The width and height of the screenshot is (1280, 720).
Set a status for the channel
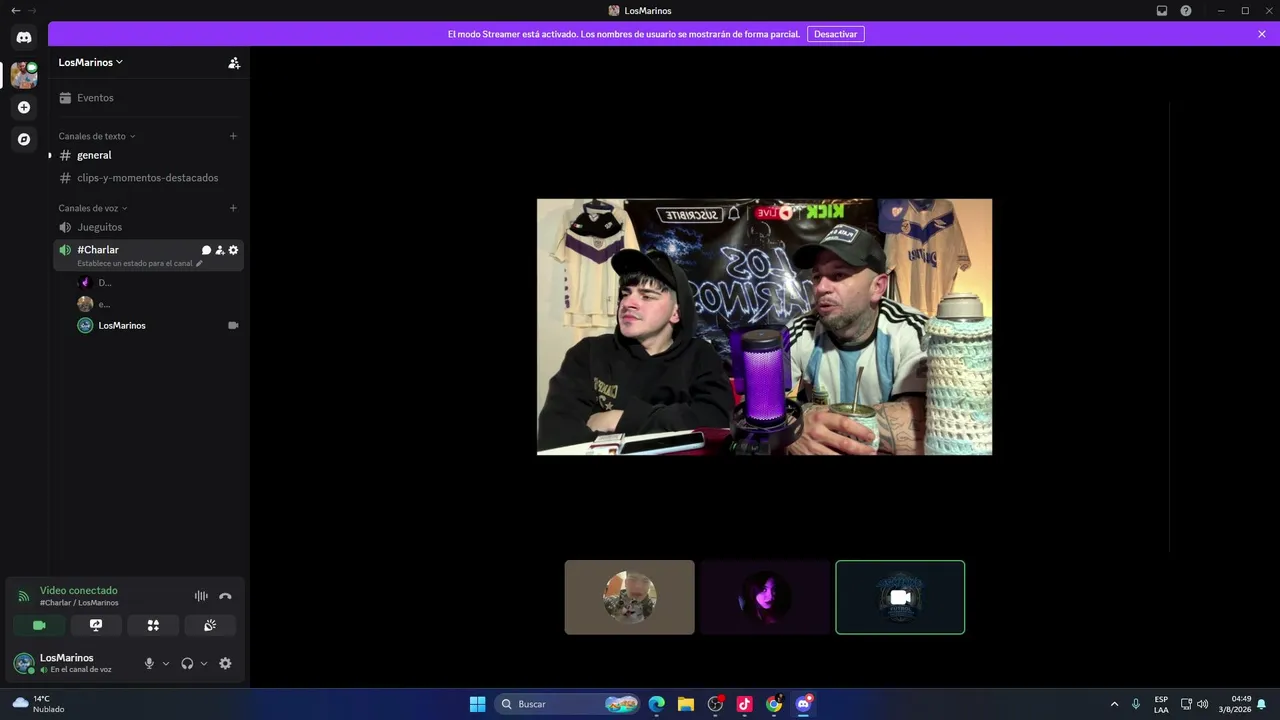click(x=140, y=263)
